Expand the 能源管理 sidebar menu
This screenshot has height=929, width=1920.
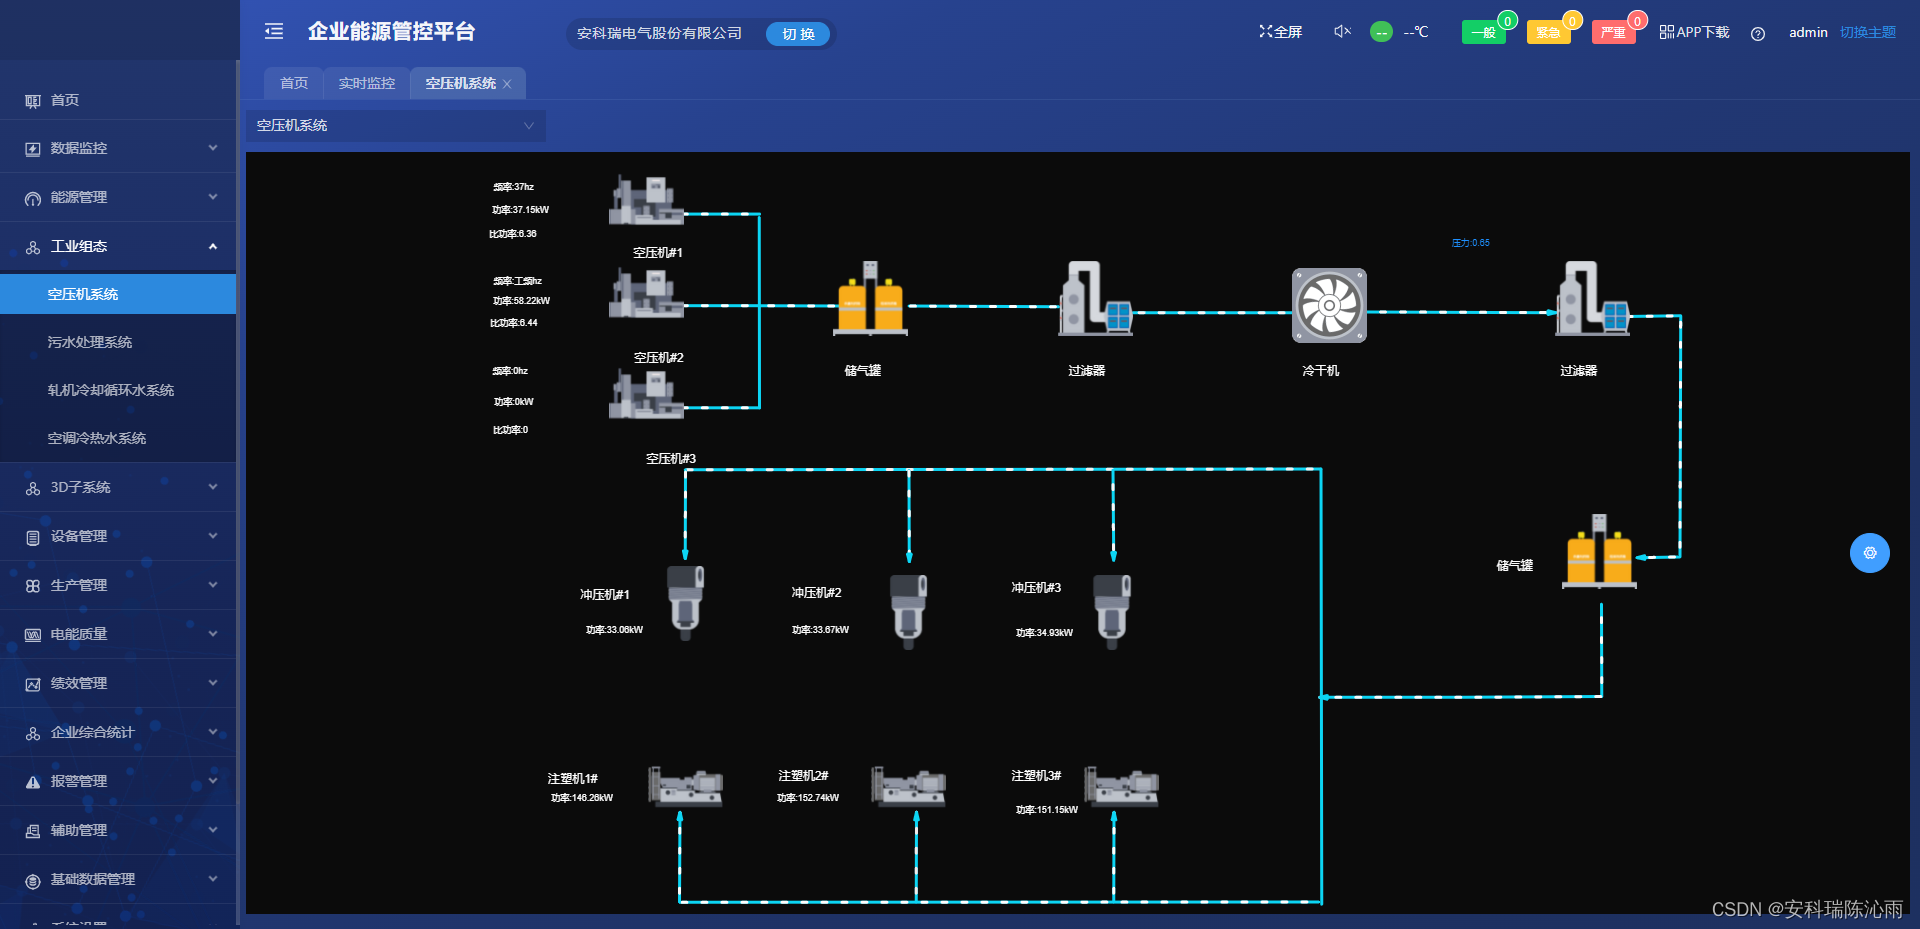pyautogui.click(x=118, y=197)
